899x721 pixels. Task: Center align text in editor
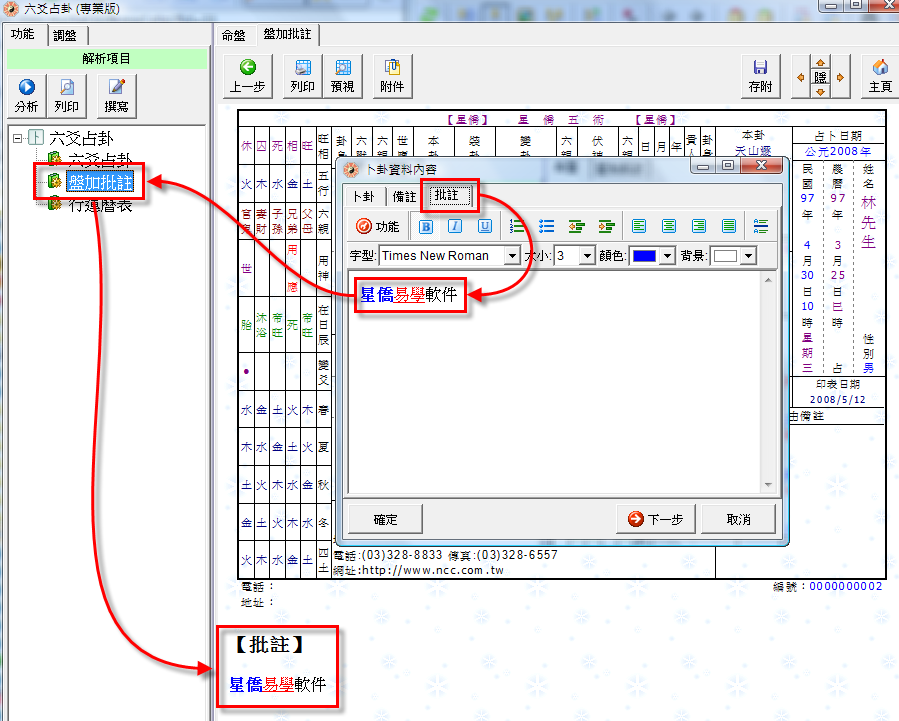669,226
